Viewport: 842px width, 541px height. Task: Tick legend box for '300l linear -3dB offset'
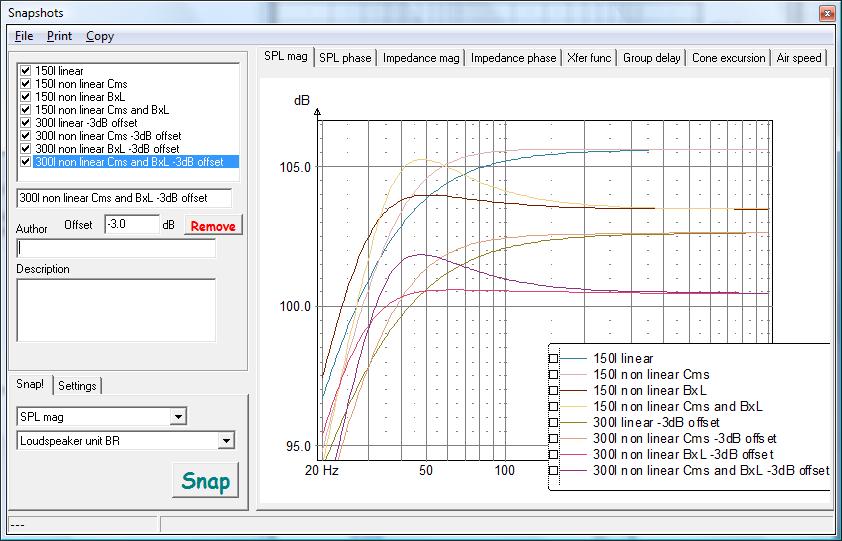tap(553, 423)
